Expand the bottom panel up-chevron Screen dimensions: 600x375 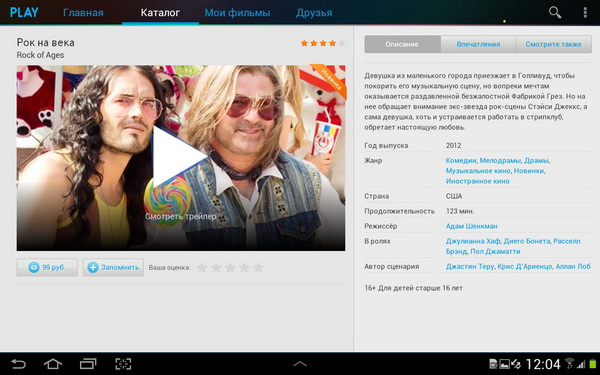(300, 364)
